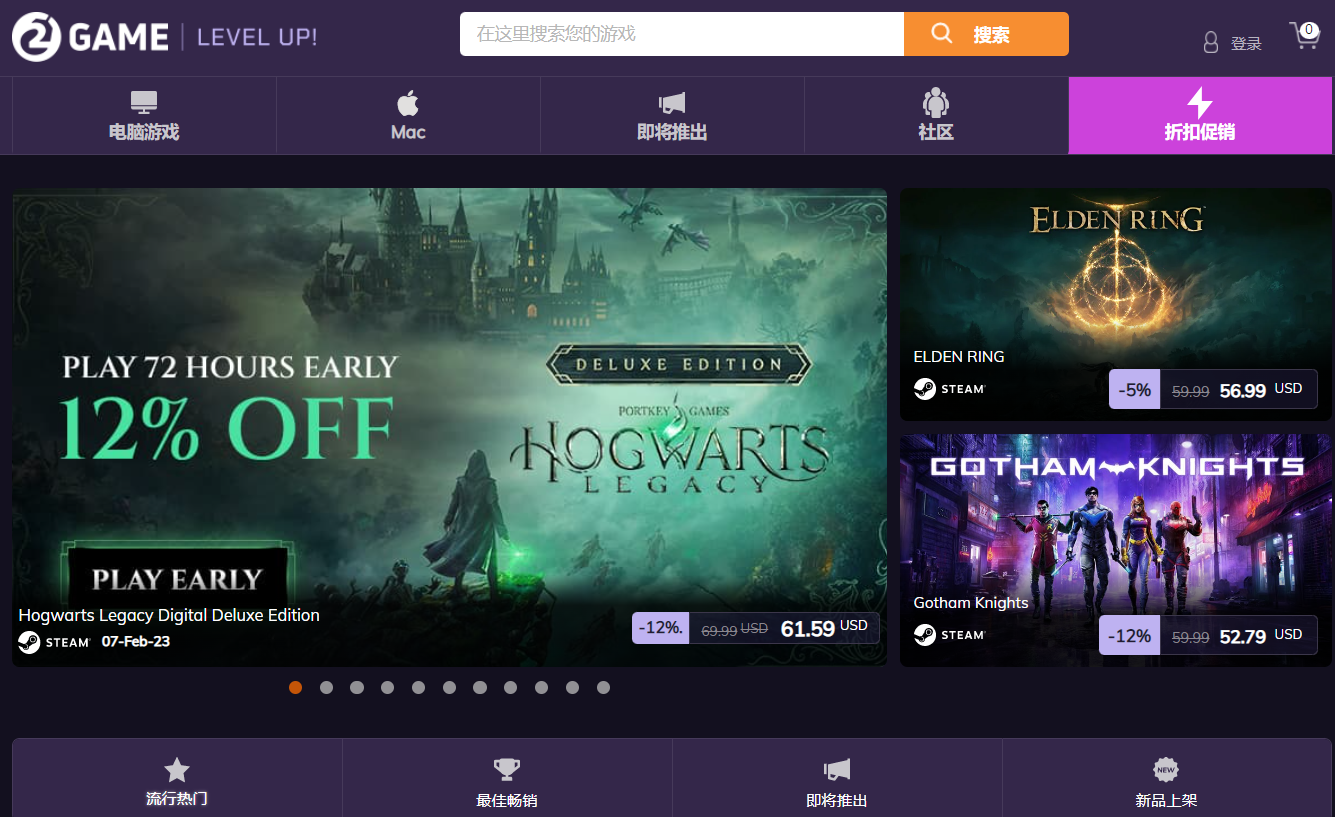Open the shopping cart icon

(x=1304, y=37)
